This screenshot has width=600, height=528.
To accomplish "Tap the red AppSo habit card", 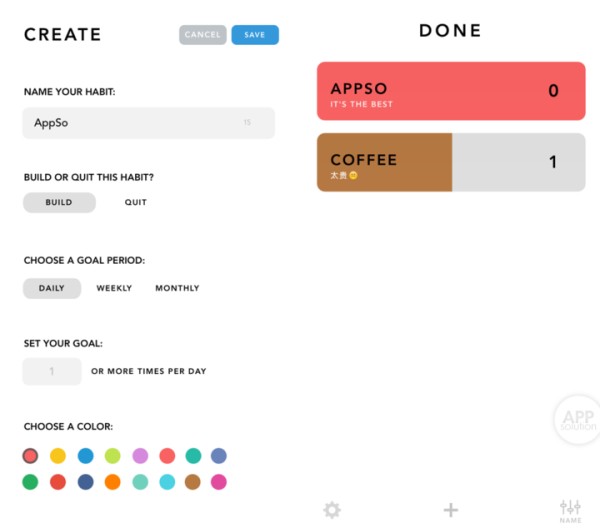I will (451, 91).
